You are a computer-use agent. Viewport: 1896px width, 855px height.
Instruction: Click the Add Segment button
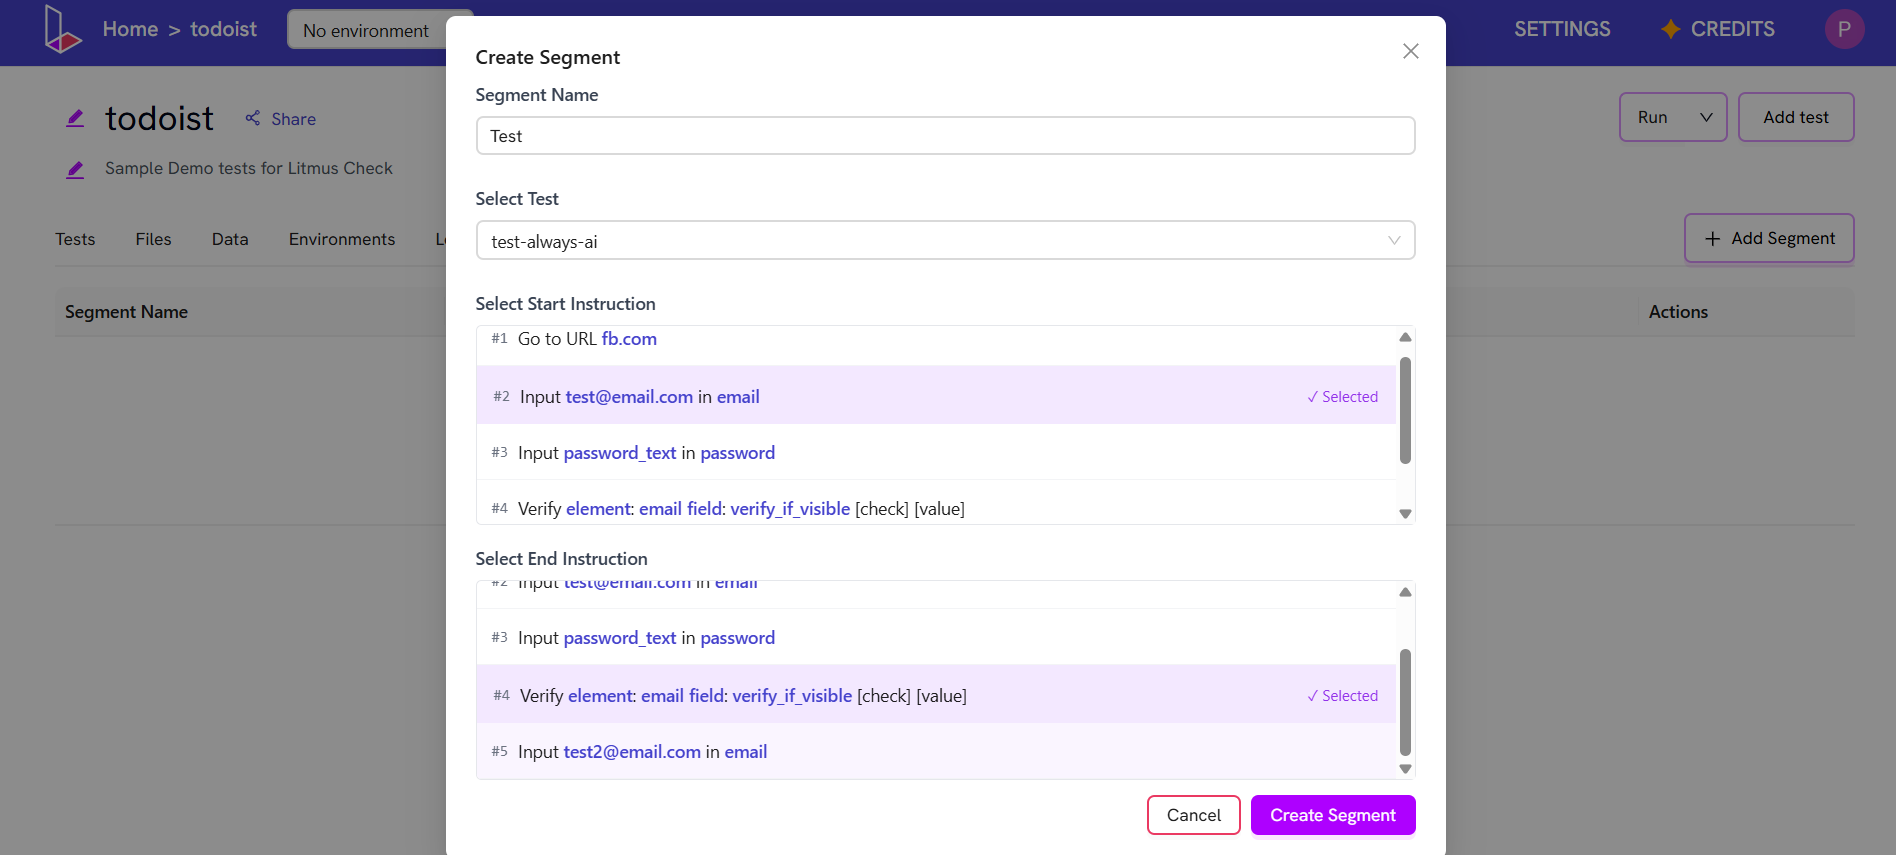(x=1769, y=238)
